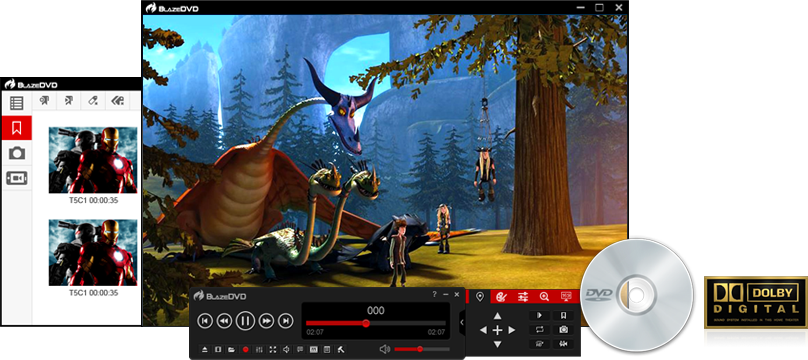Switch to the video adjustment sliders tab
Image resolution: width=808 pixels, height=360 pixels.
(523, 297)
